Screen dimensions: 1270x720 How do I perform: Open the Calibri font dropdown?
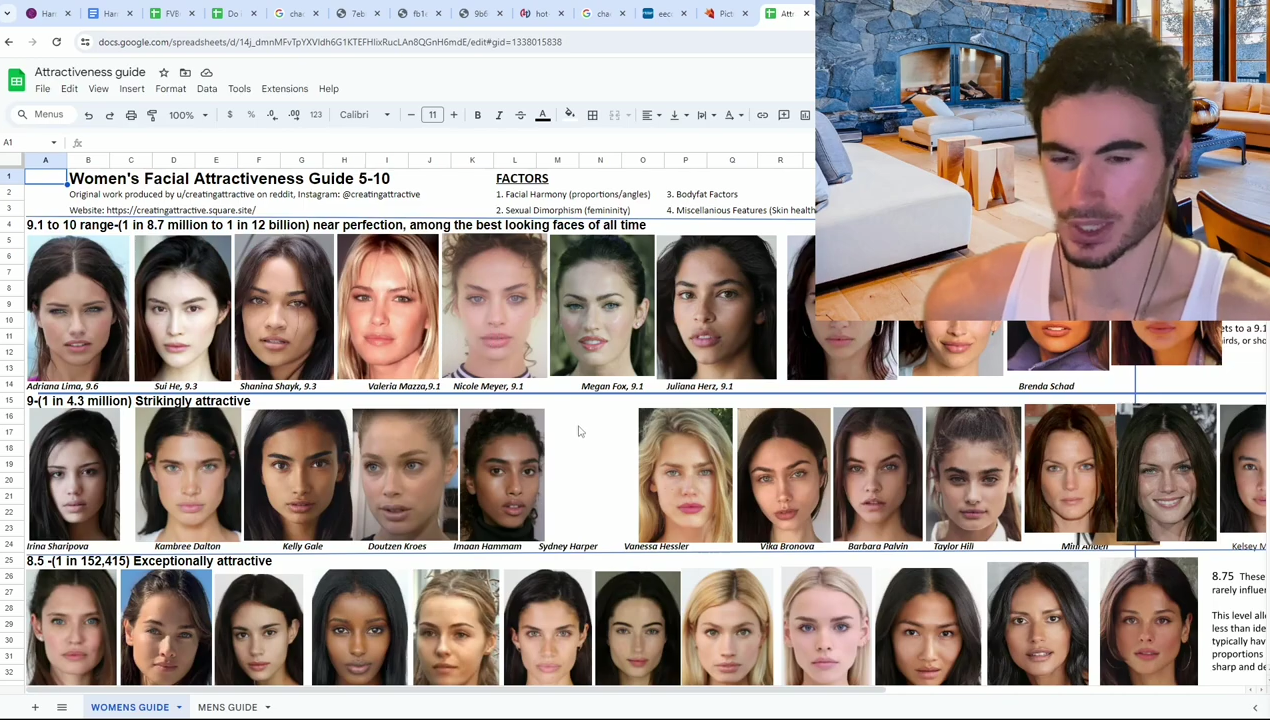point(365,115)
